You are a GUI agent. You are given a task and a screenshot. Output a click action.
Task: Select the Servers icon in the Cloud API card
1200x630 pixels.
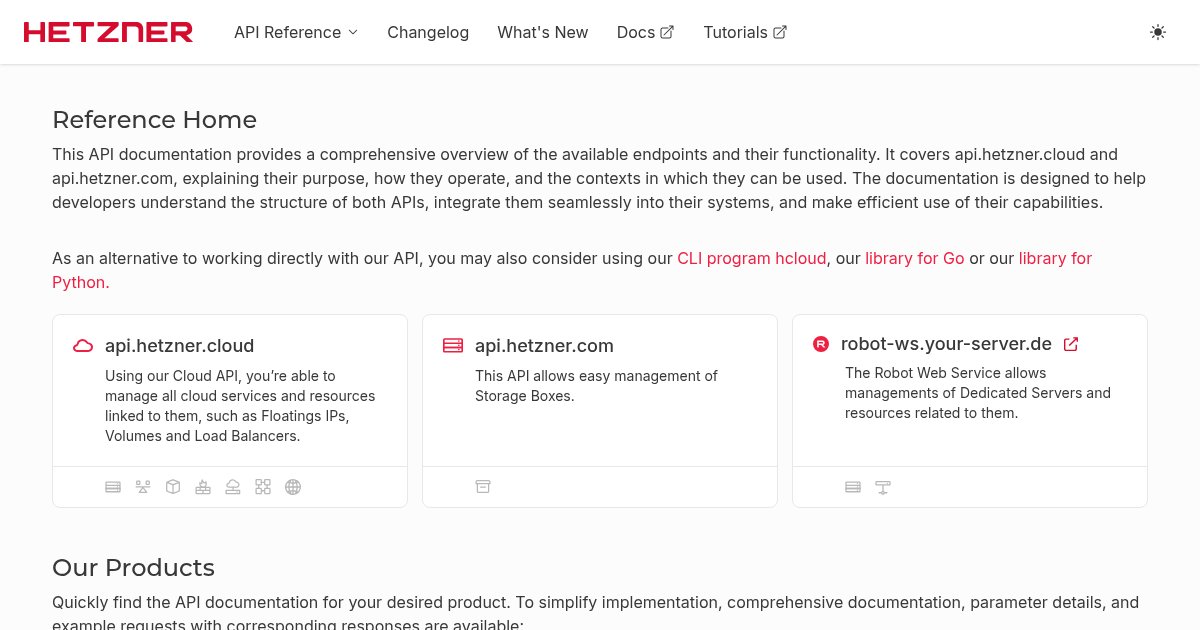113,487
